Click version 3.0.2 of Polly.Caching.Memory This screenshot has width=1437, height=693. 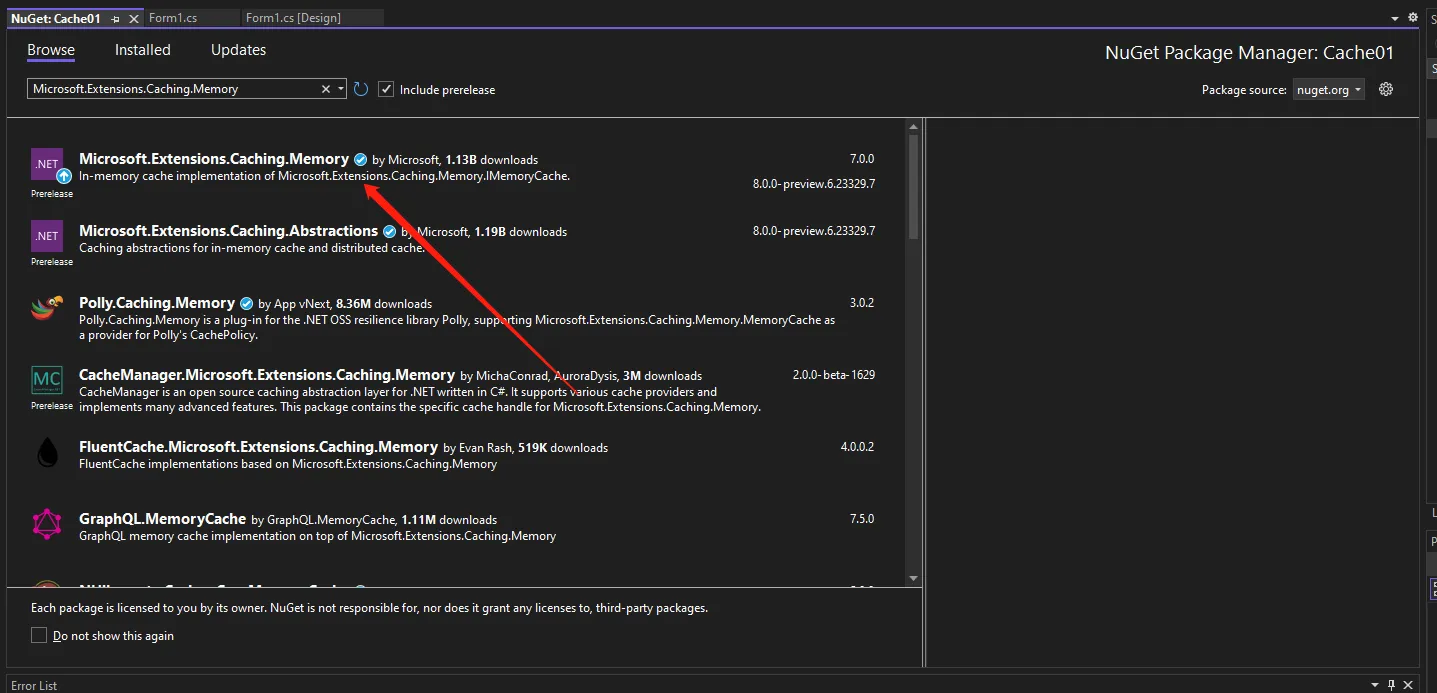point(862,303)
